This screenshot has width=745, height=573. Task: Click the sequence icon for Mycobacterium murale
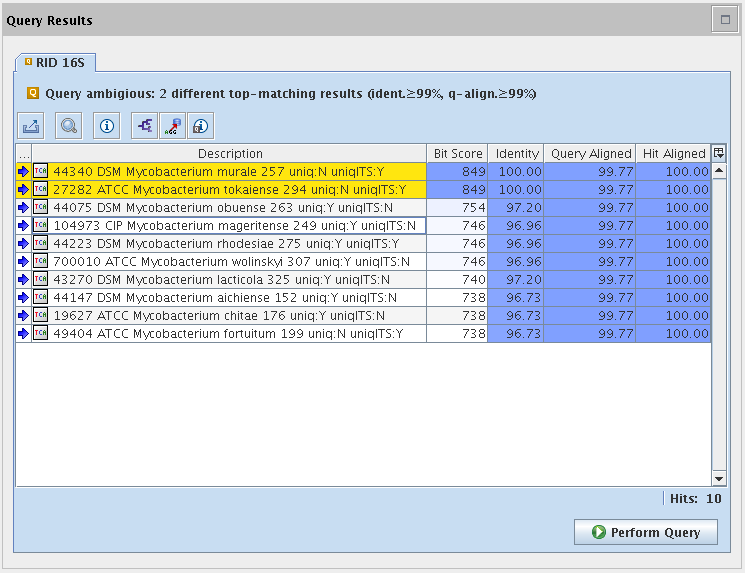41,172
